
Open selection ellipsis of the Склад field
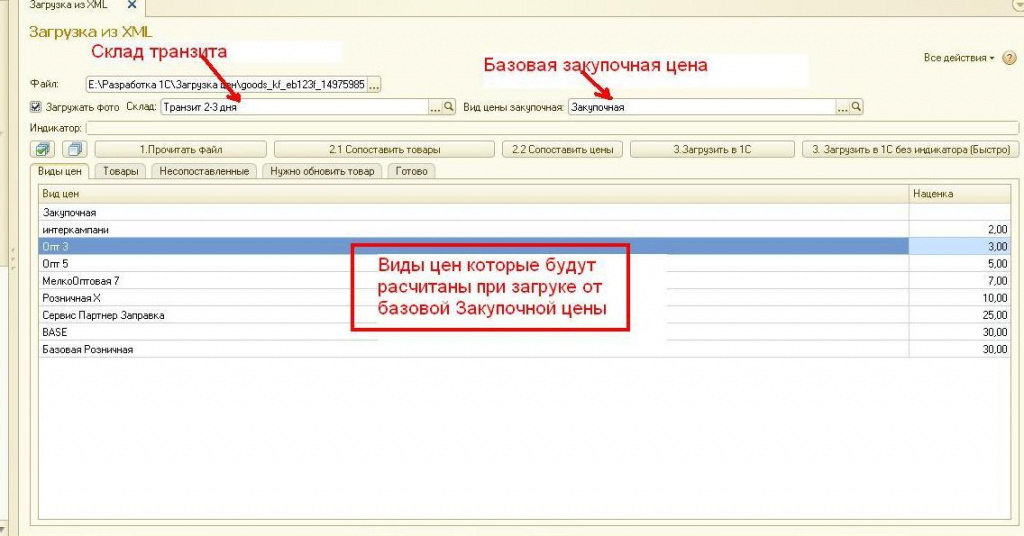click(436, 107)
